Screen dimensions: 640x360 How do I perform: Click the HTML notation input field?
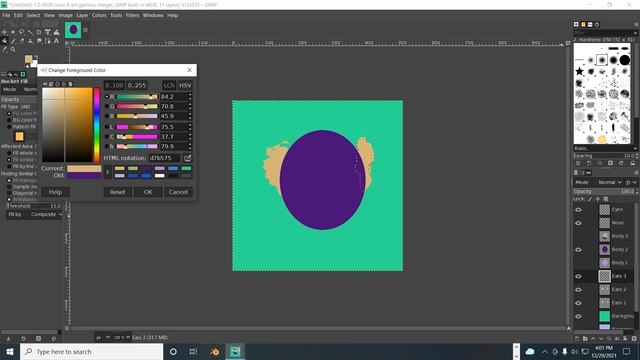pos(164,158)
